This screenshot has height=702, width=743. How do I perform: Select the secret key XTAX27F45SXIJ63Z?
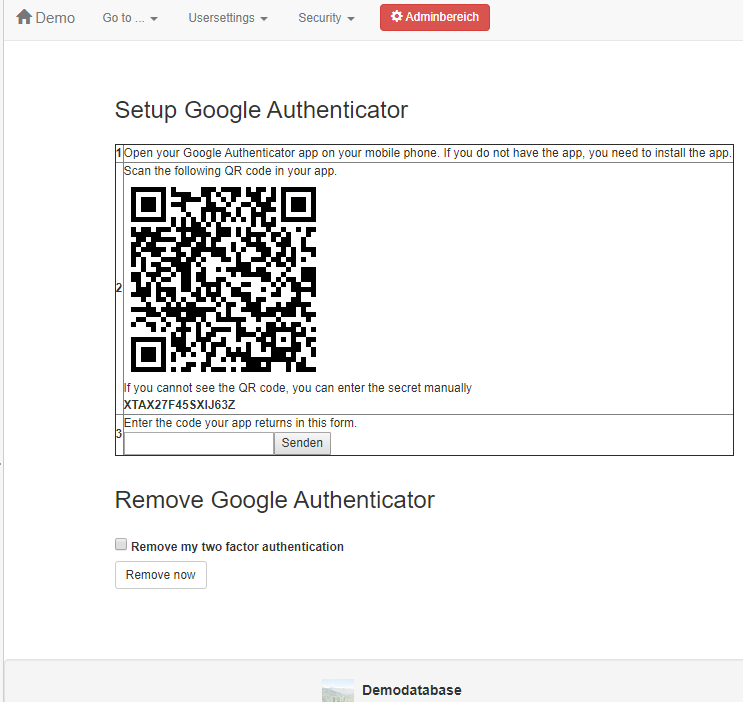pyautogui.click(x=180, y=405)
